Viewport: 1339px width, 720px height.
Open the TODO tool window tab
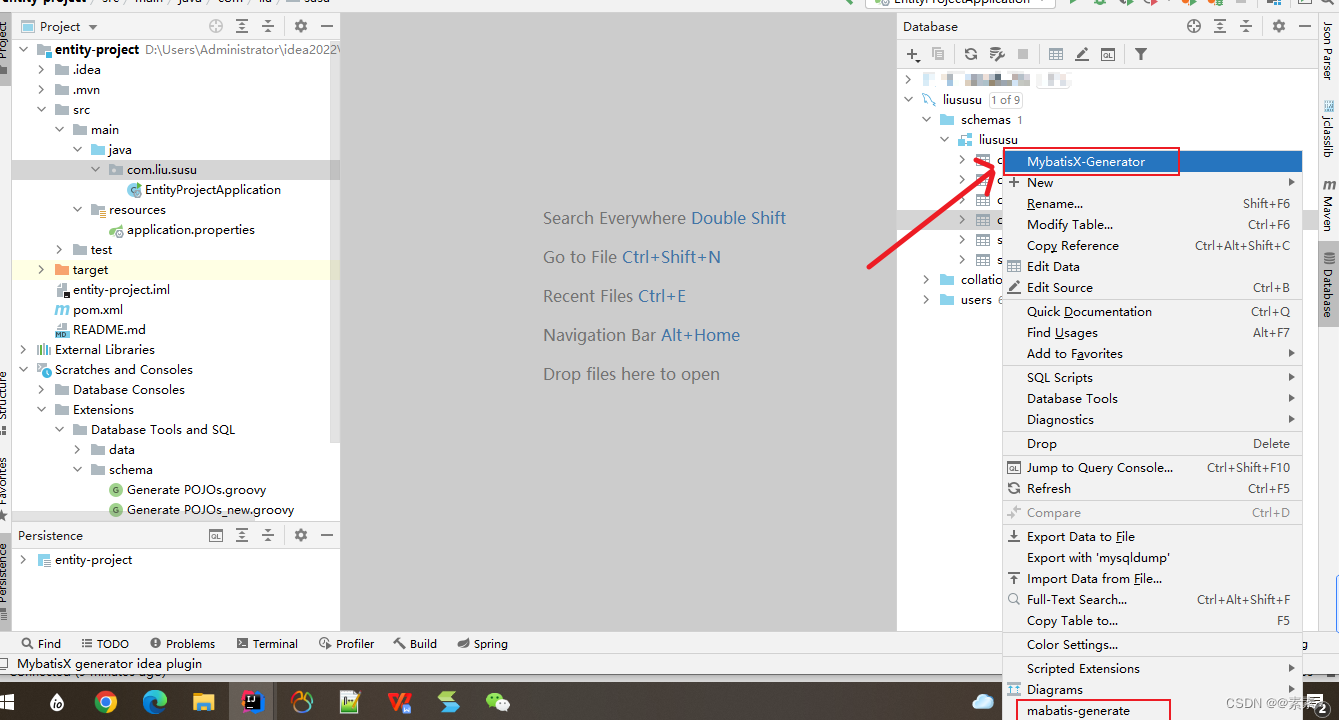click(x=105, y=644)
